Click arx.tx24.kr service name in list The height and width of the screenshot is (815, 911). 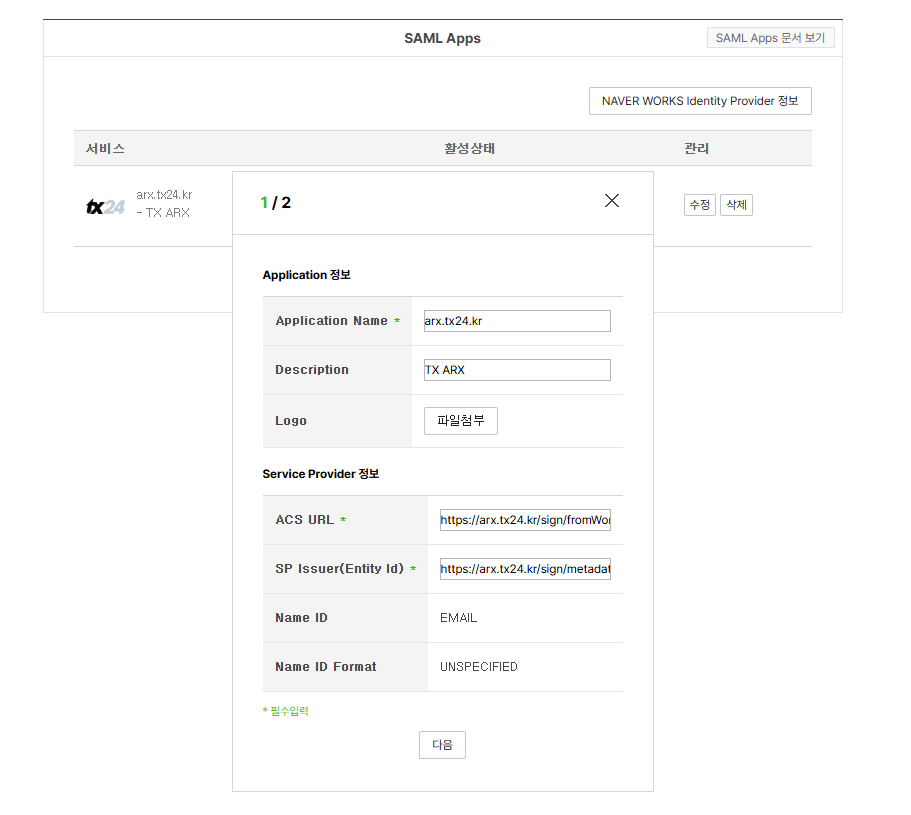[164, 195]
